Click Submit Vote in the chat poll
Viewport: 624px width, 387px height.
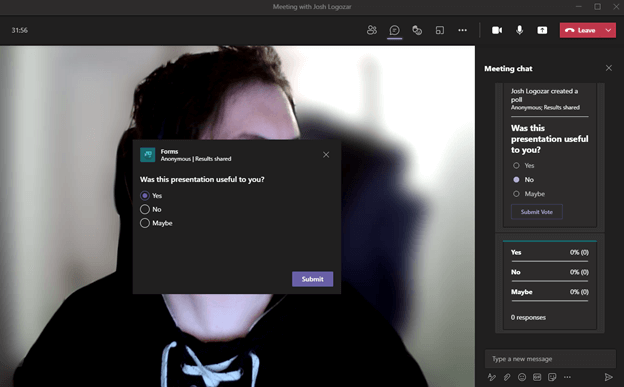tap(536, 212)
